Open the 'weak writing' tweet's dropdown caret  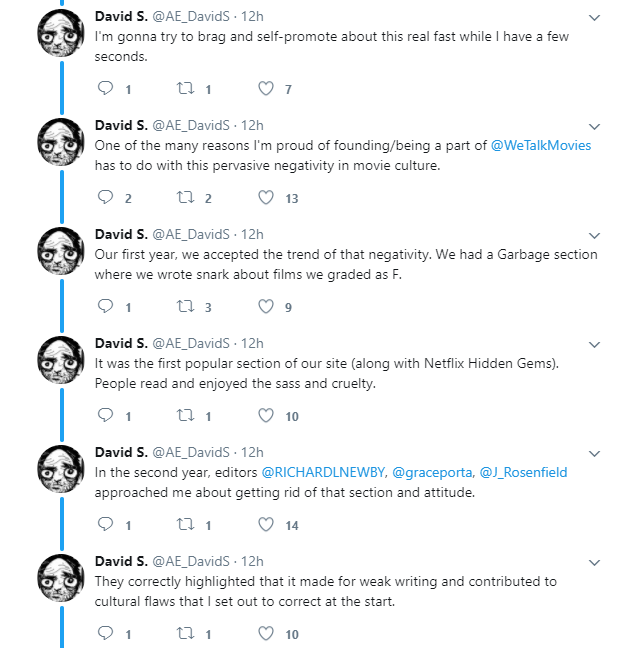tap(594, 562)
